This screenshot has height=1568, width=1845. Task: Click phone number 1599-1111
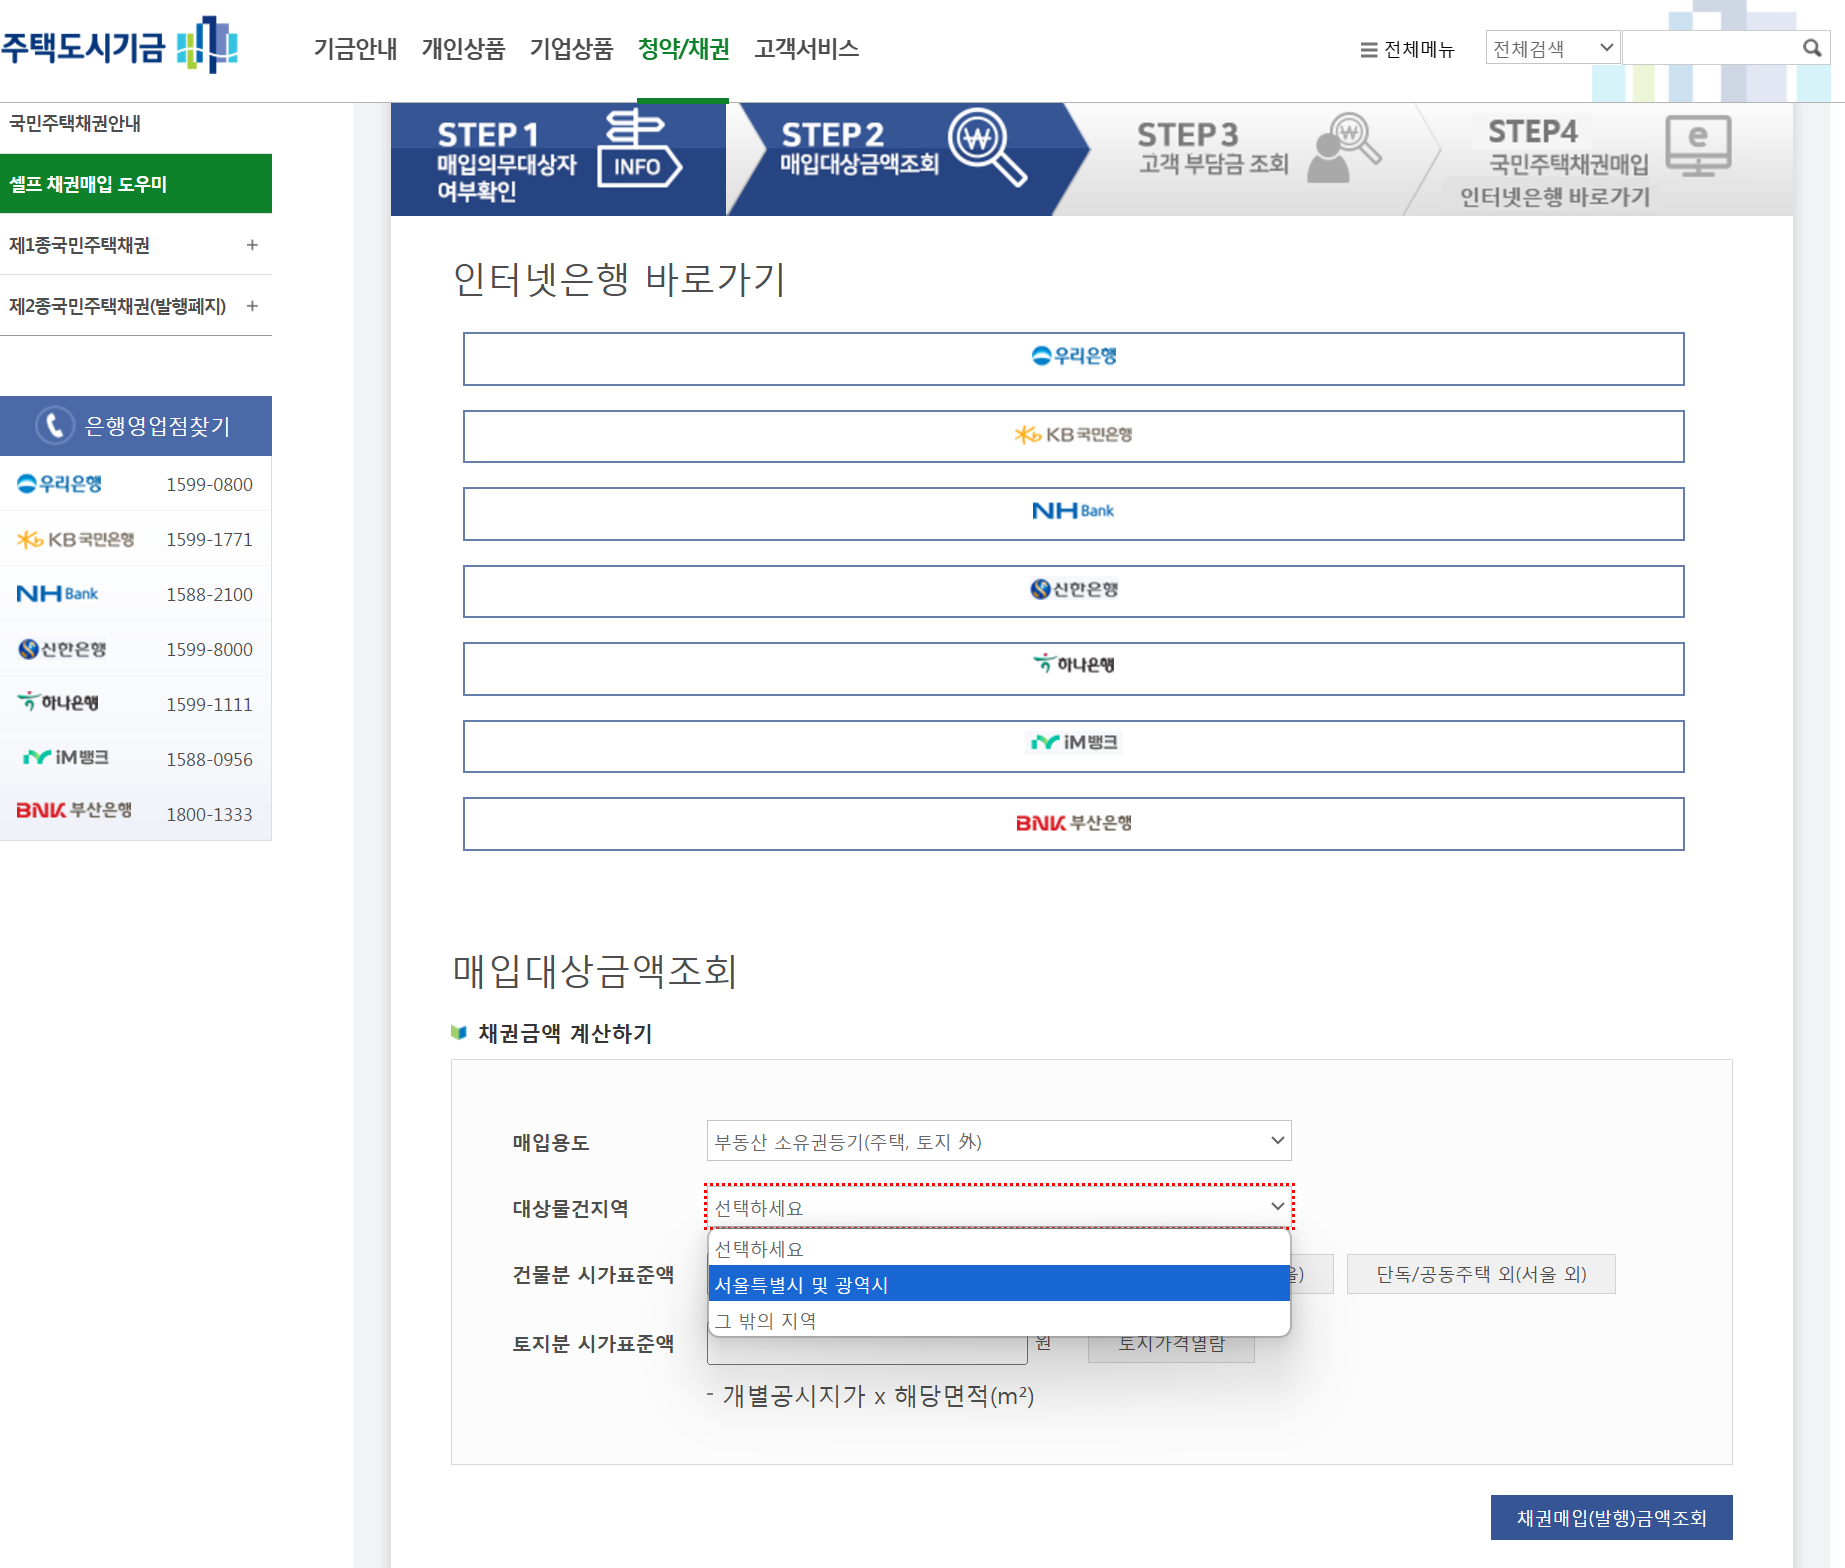click(x=209, y=705)
